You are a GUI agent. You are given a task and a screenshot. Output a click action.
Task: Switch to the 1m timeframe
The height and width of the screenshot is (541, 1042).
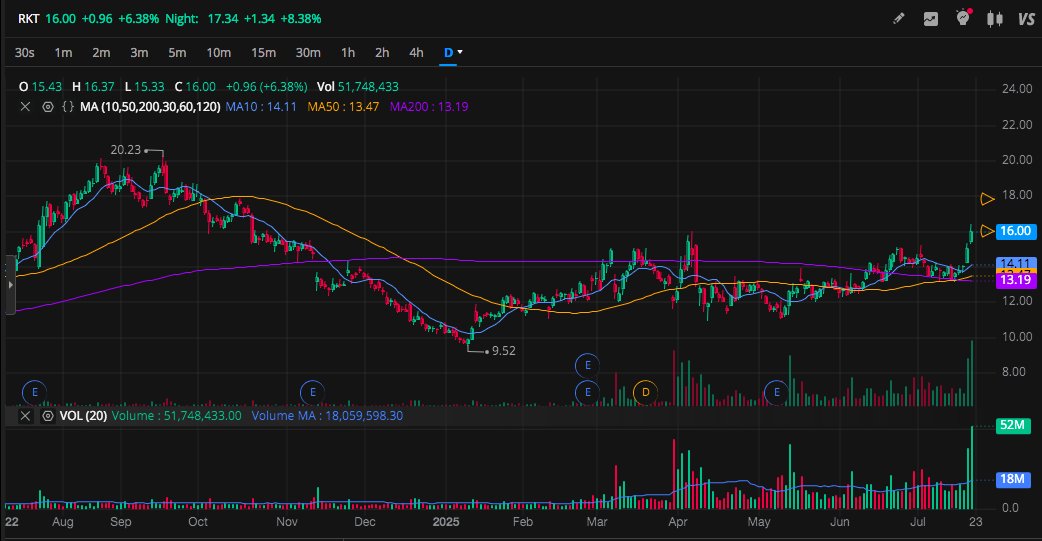point(63,53)
